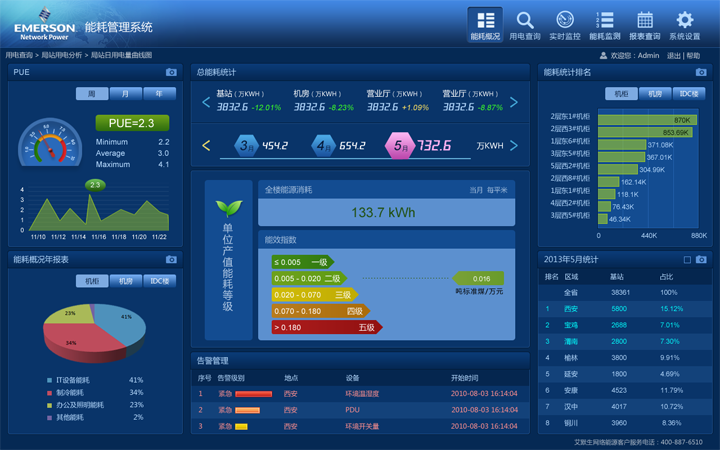Click the 0.005-0.020 二级 level bar
This screenshot has height=450, width=720.
(309, 278)
